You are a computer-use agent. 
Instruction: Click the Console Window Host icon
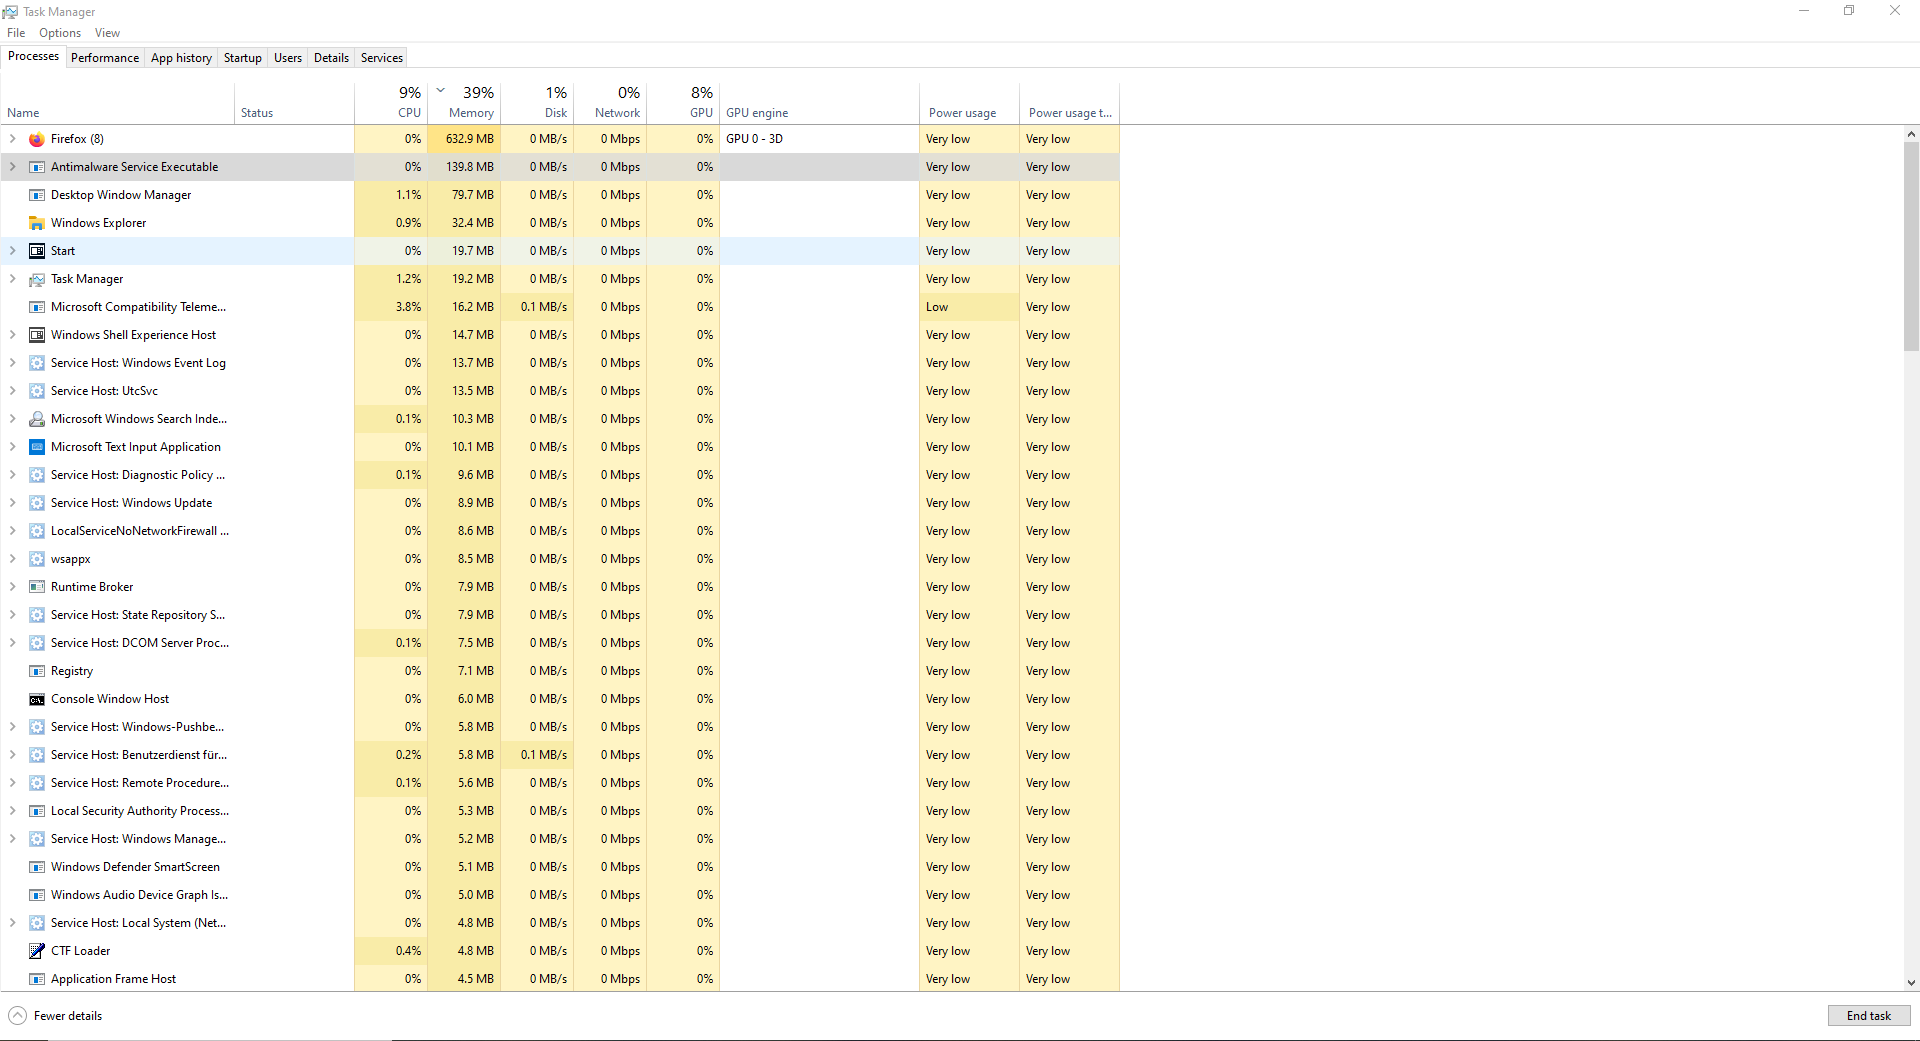(37, 699)
